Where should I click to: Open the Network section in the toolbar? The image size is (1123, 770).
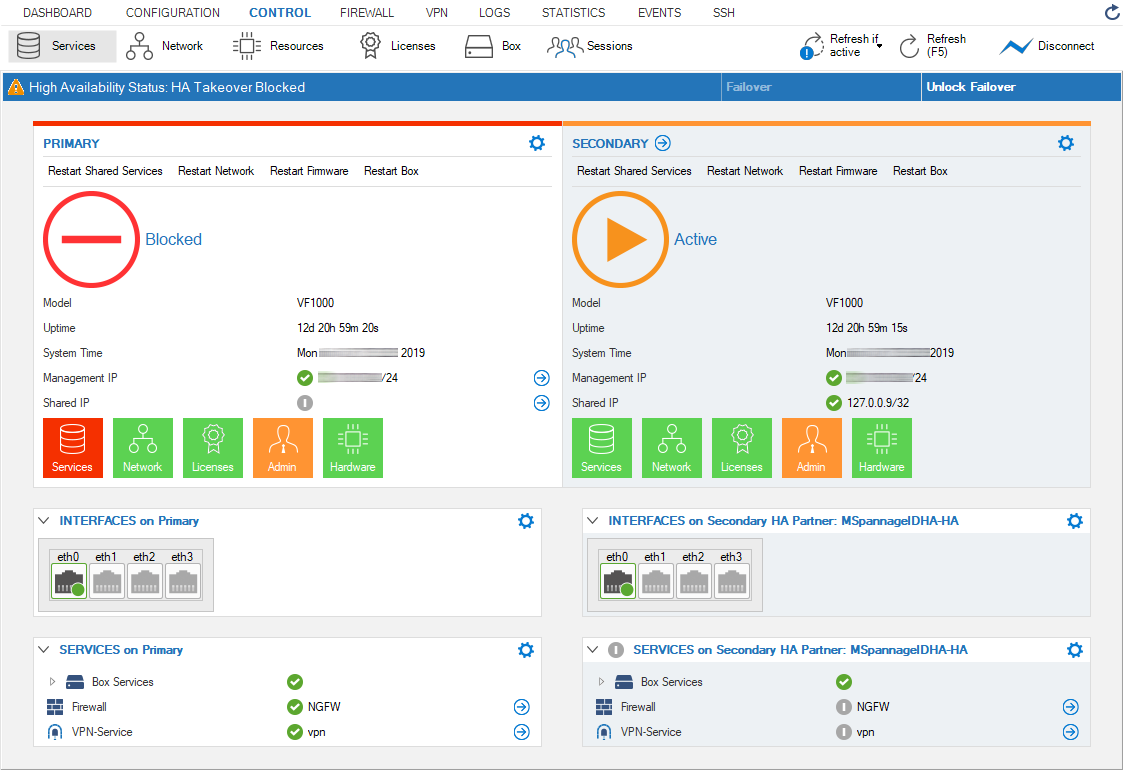(165, 46)
